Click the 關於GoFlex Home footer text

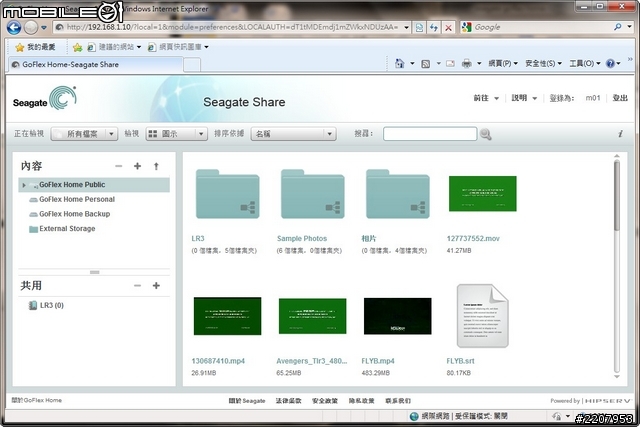[37, 400]
